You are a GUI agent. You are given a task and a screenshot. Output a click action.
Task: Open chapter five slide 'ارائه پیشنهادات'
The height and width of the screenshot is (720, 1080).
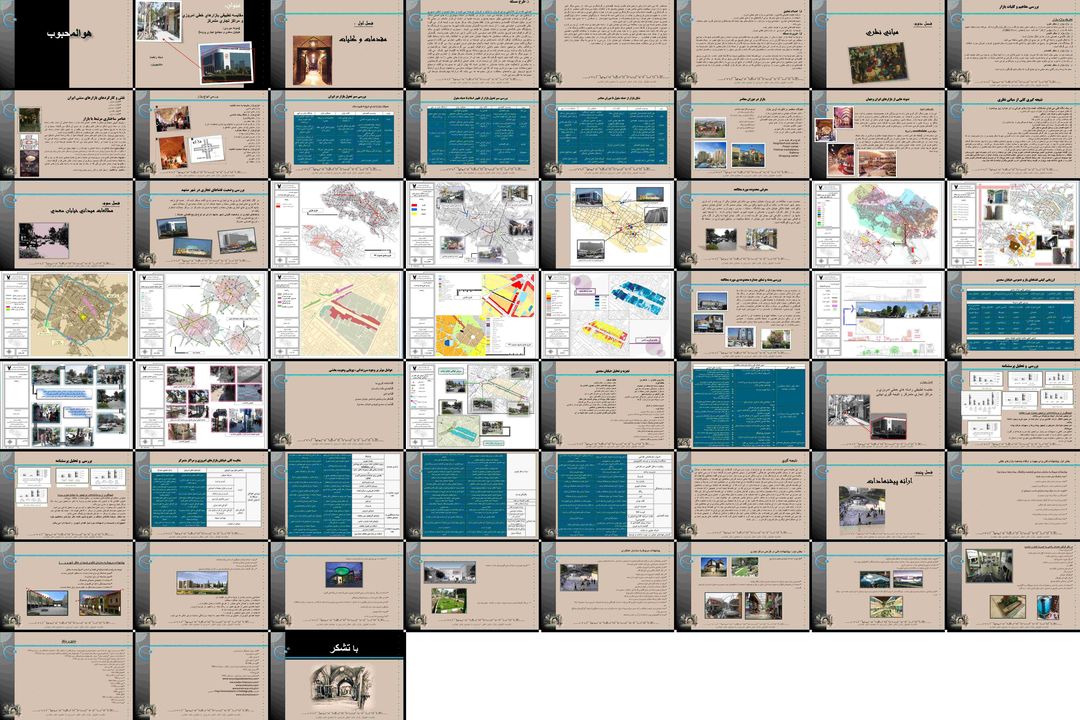click(878, 495)
